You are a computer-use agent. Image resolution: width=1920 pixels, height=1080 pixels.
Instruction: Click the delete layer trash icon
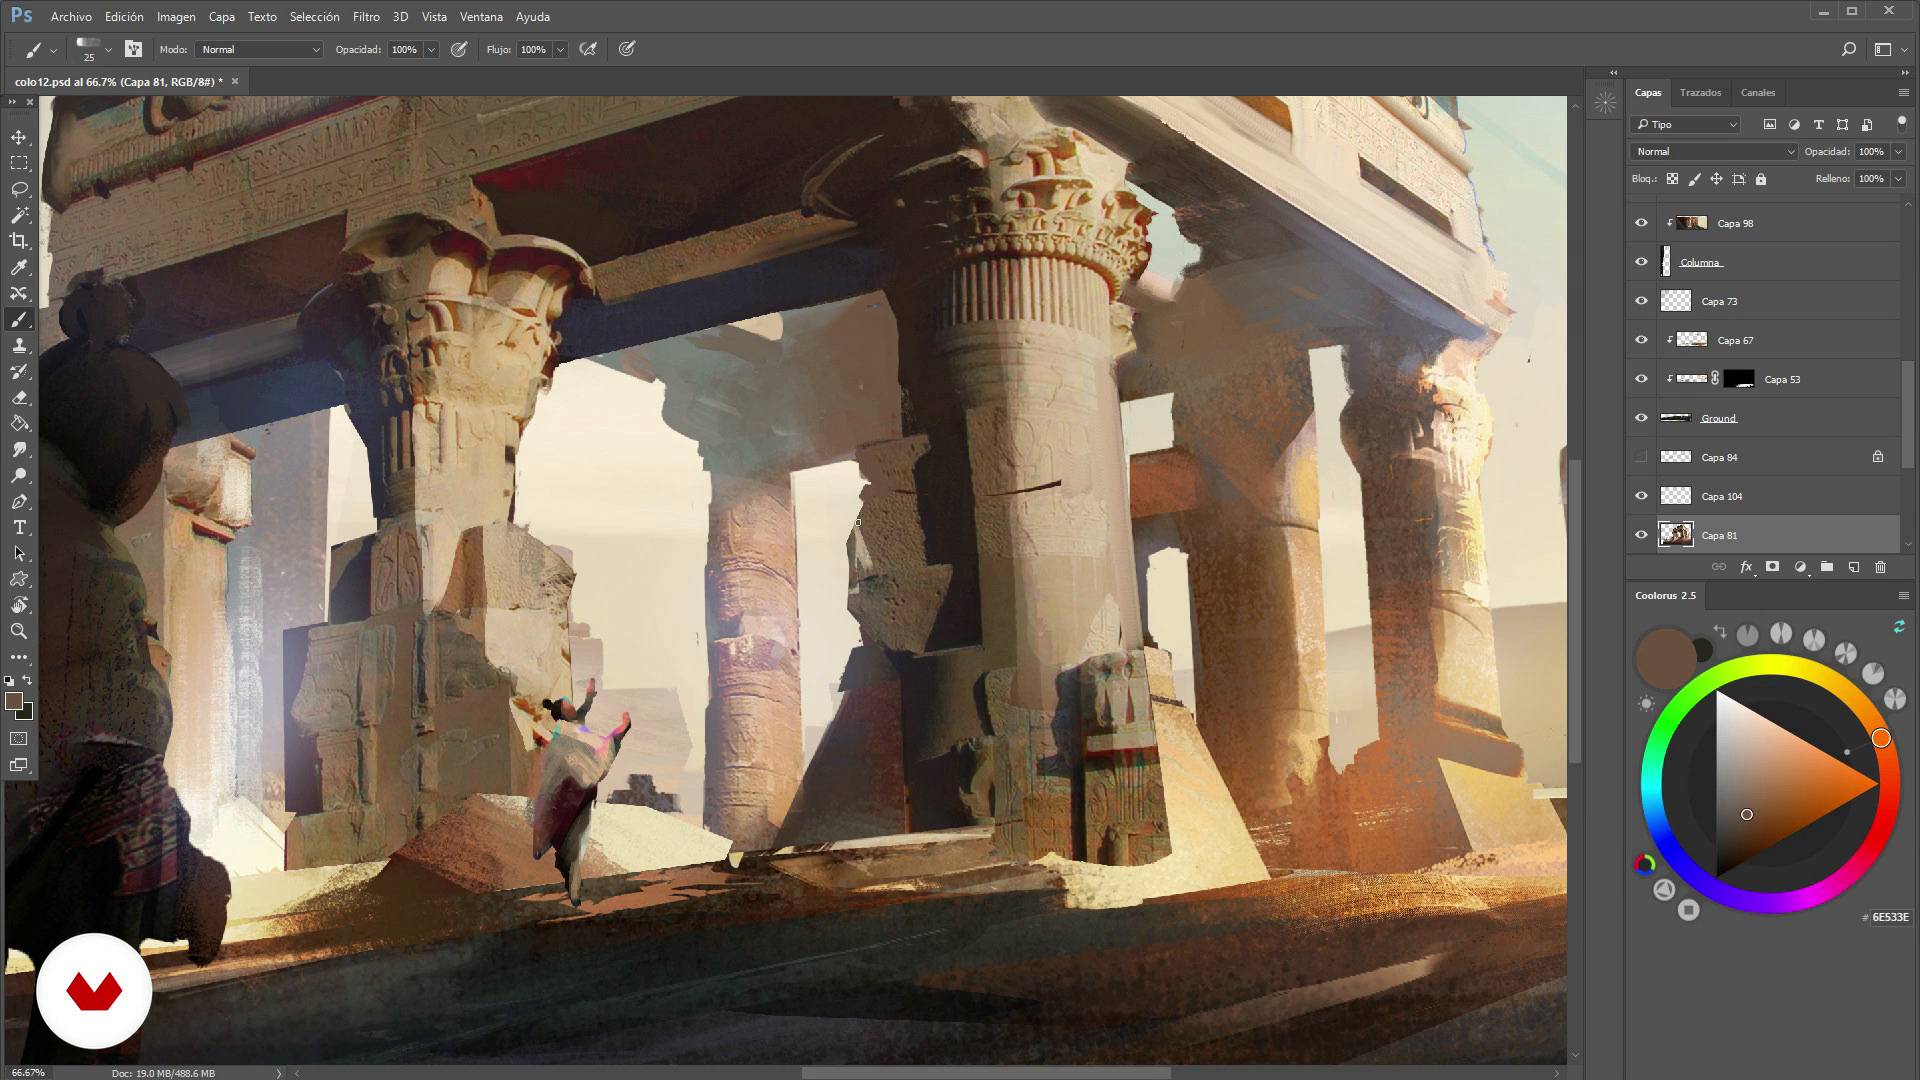coord(1880,567)
